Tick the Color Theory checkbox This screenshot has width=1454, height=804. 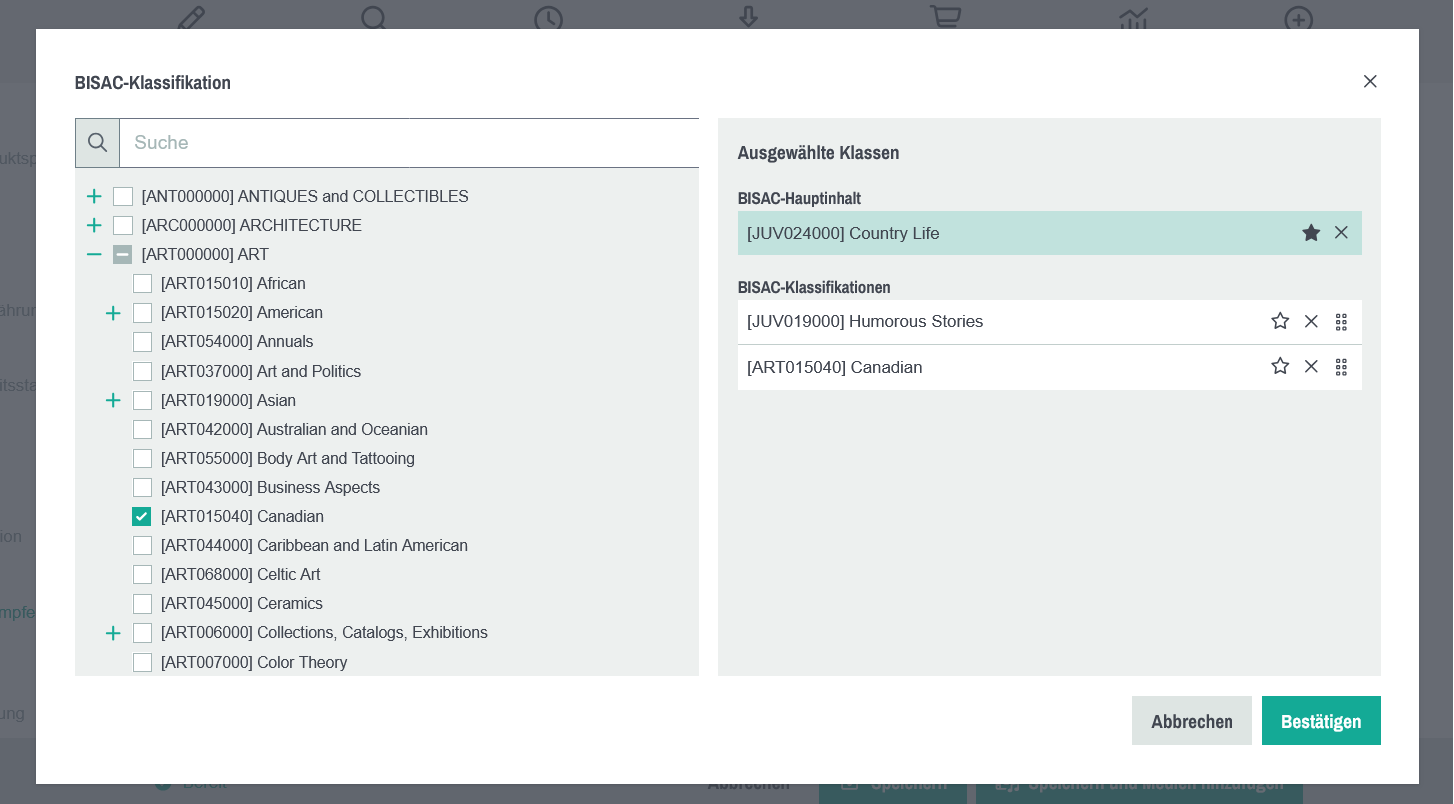[143, 663]
